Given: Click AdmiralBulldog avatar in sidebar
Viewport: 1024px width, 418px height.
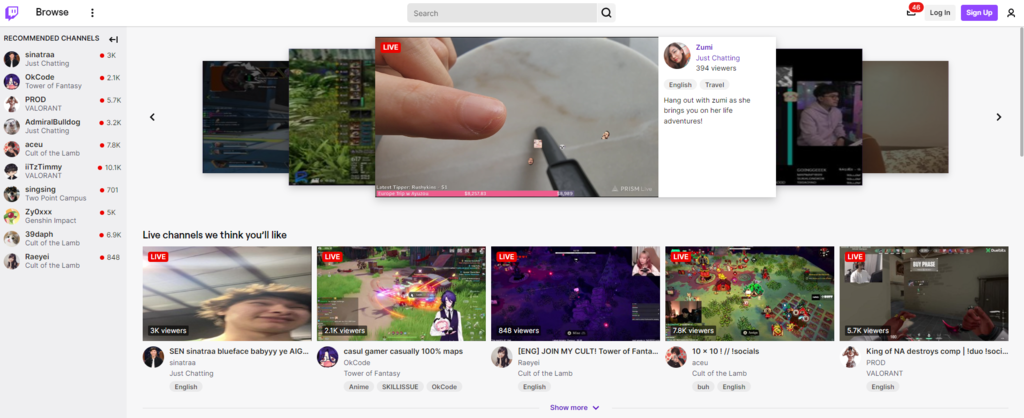Looking at the screenshot, I should tap(12, 126).
